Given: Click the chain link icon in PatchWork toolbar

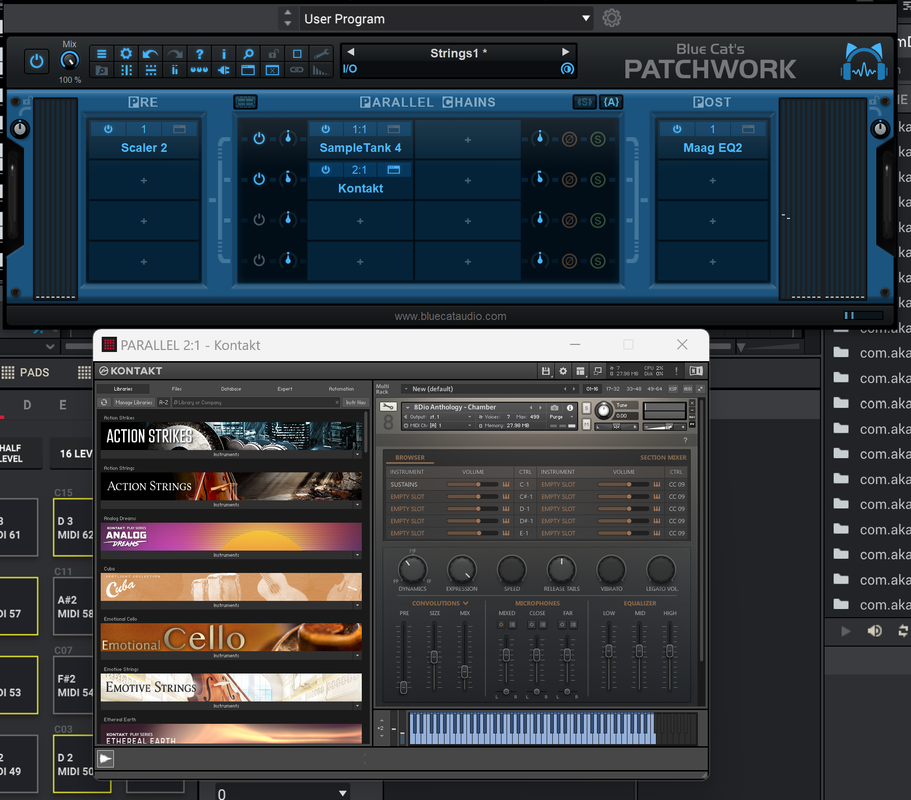Looking at the screenshot, I should [x=297, y=70].
